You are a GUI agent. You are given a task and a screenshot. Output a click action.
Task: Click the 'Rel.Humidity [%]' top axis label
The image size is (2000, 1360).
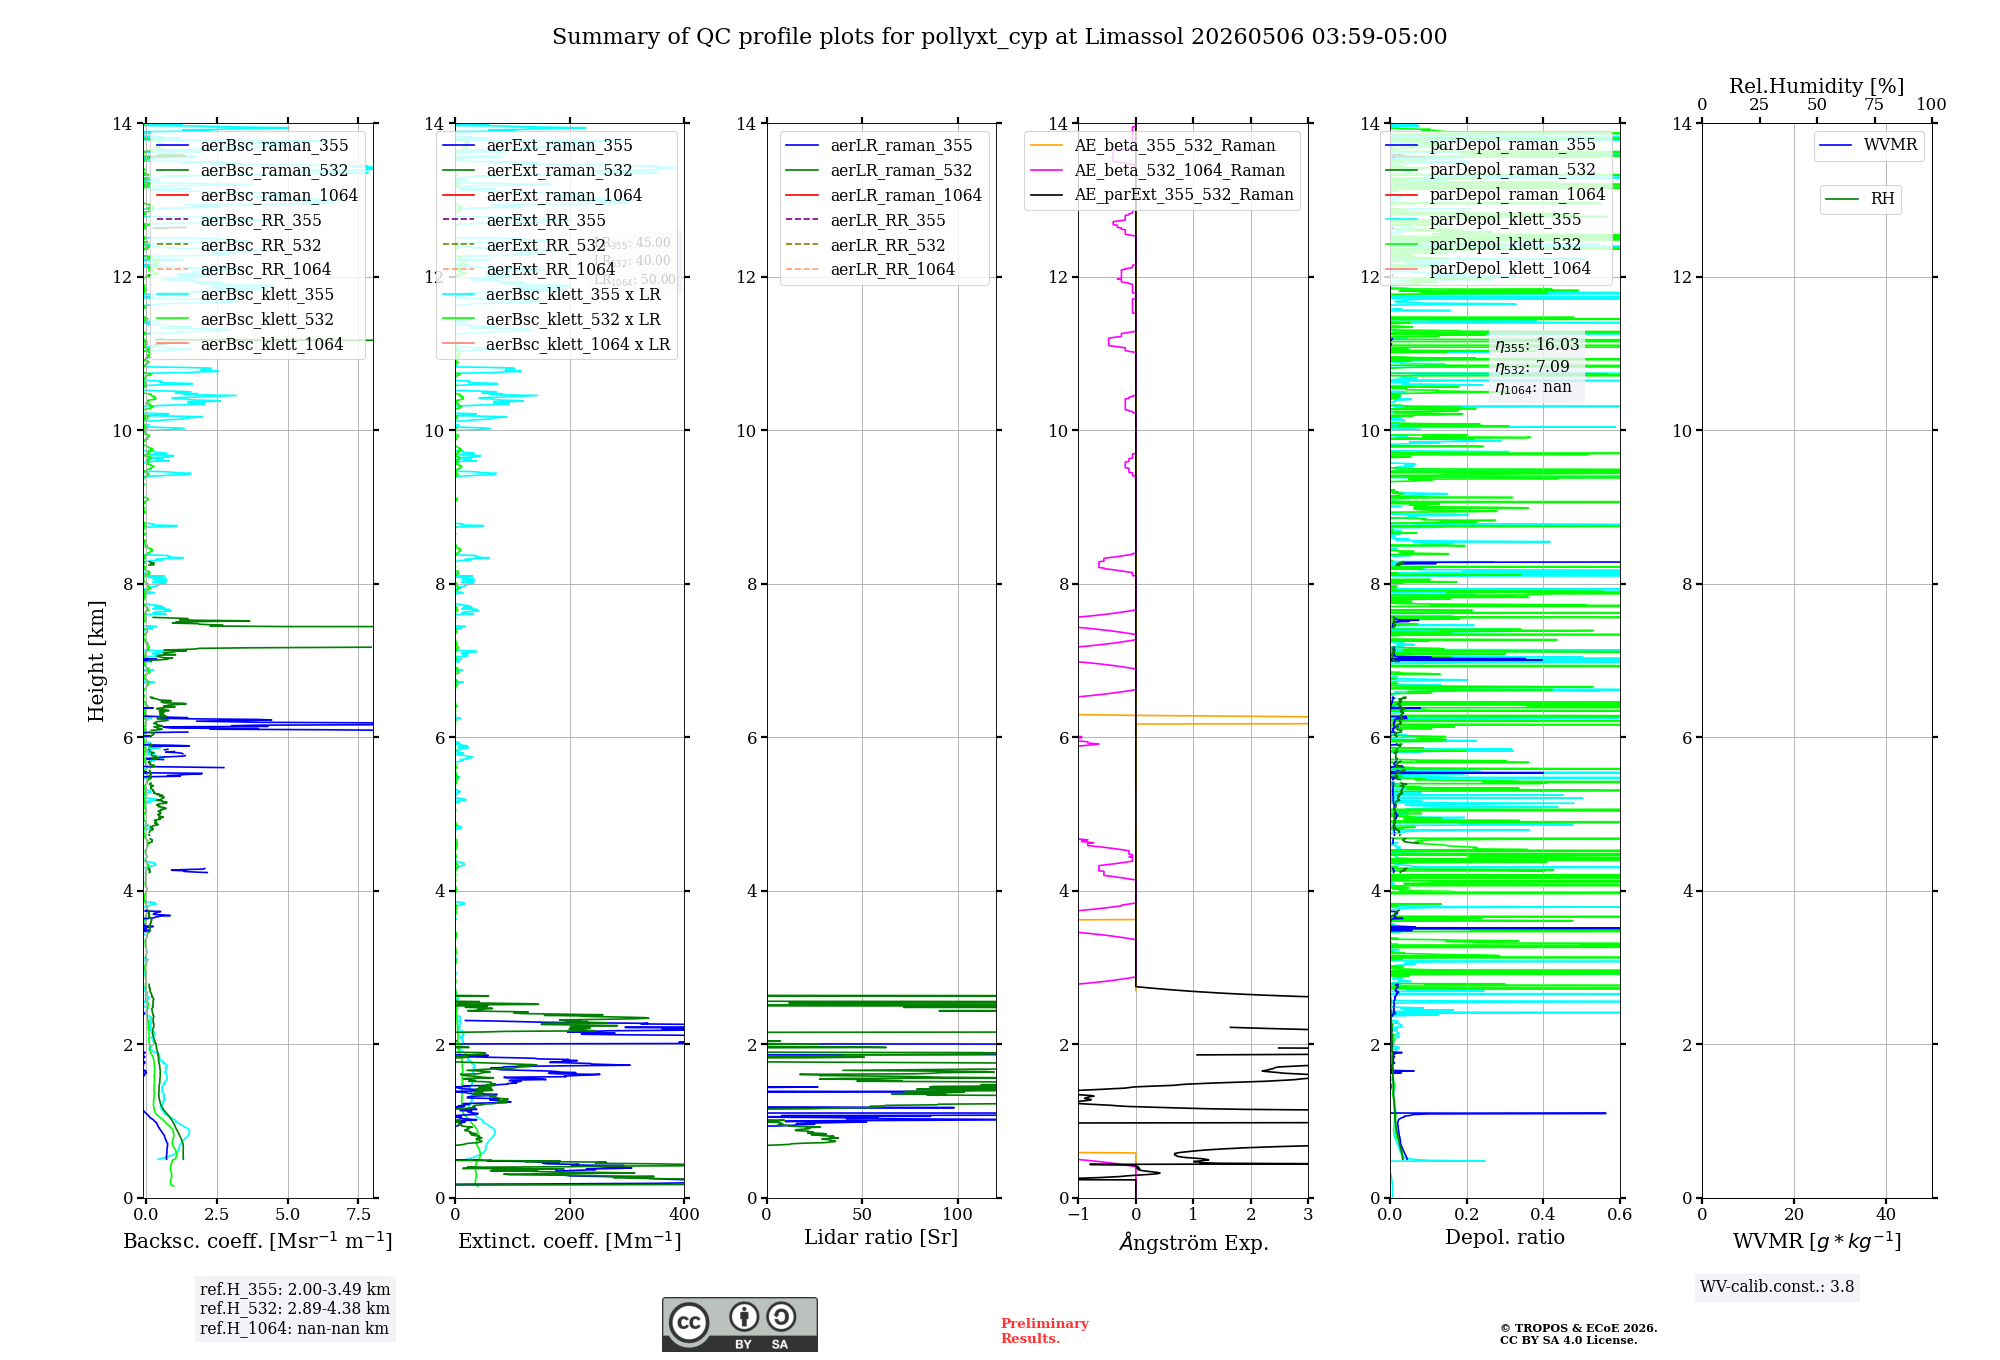point(1817,86)
